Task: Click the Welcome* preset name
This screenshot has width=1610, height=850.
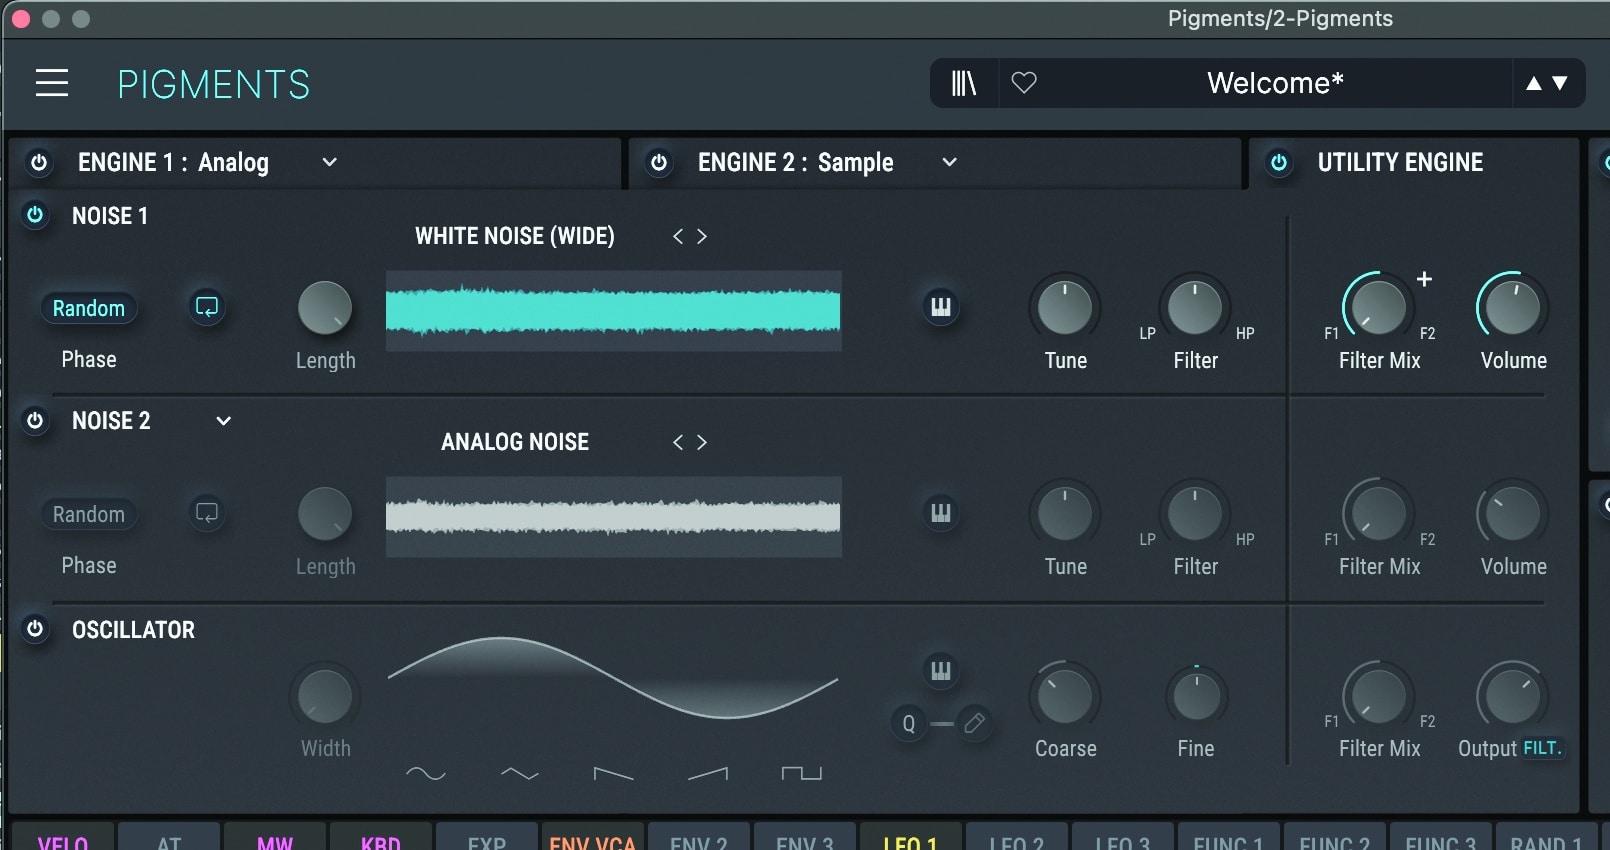Action: click(x=1275, y=83)
